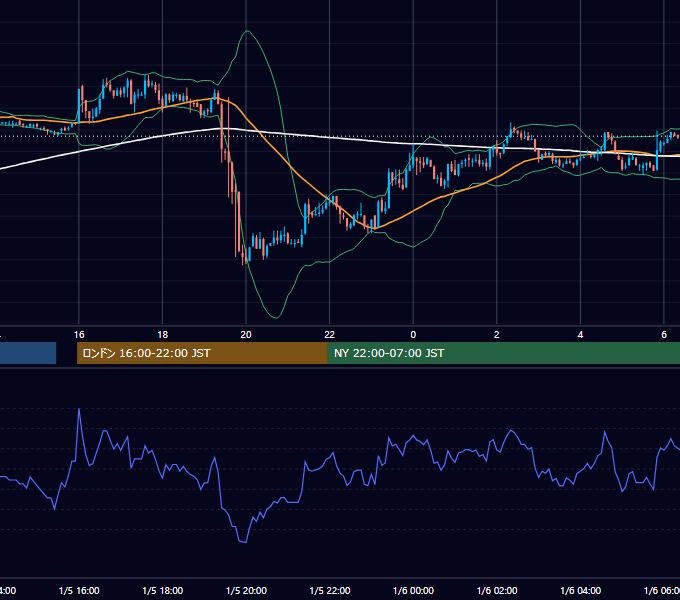Screen dimensions: 680x600
Task: Click the 1/5 18:00 time label
Action: [163, 590]
